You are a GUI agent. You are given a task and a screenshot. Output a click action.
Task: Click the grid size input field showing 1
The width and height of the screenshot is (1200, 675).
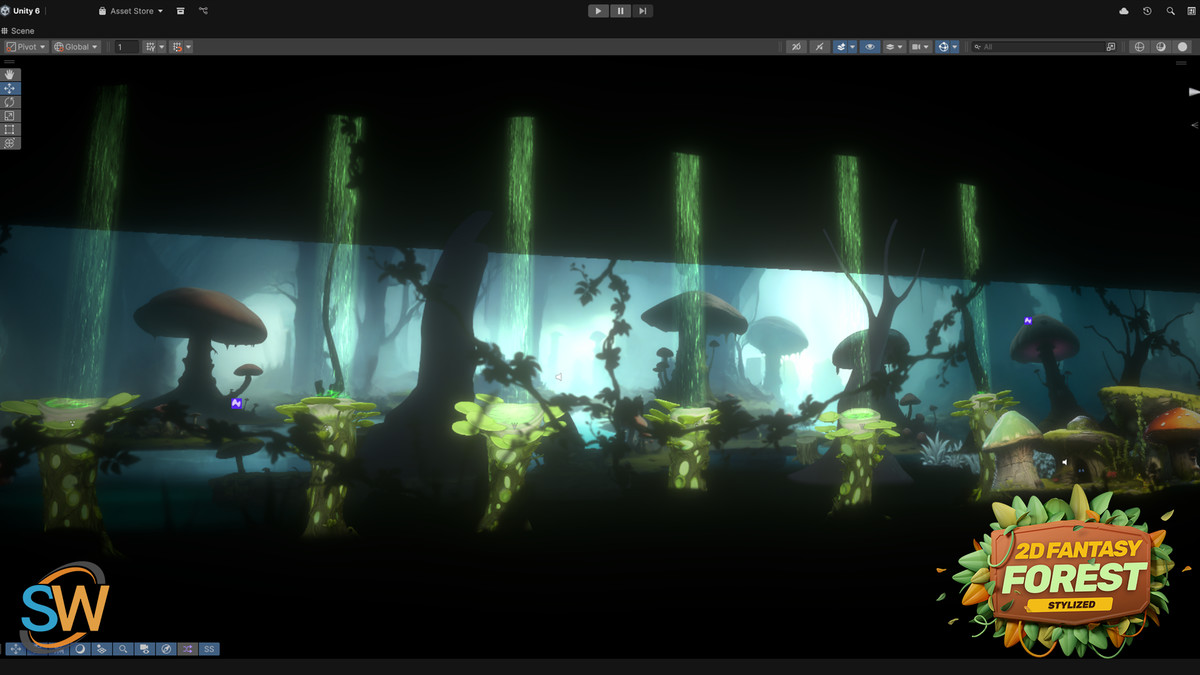click(x=126, y=46)
